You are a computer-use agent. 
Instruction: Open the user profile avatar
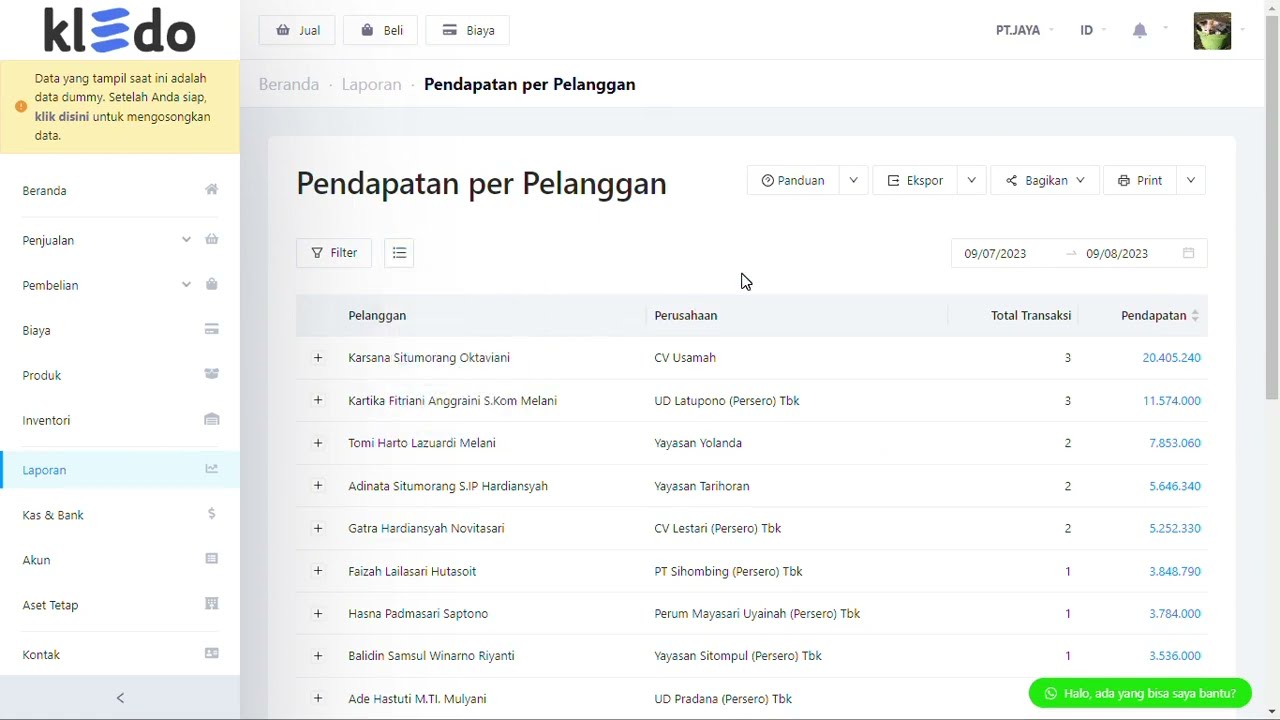(1212, 31)
